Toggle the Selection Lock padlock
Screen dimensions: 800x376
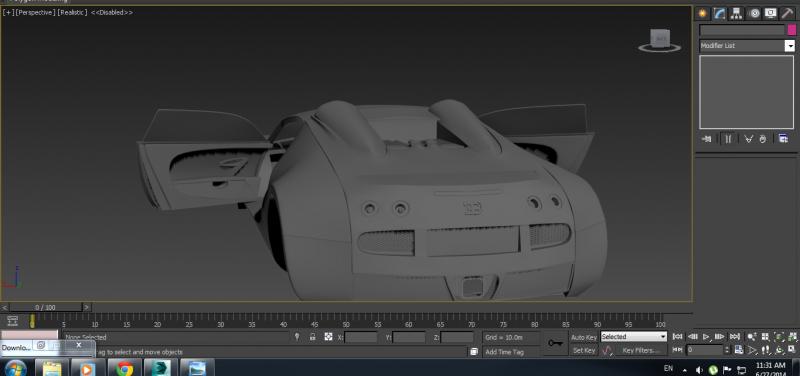coord(313,337)
